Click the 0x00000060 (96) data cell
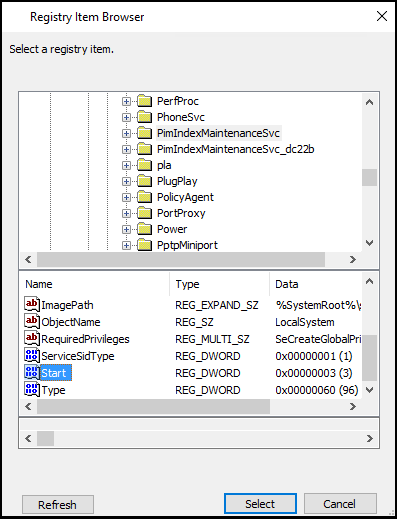Viewport: 397px width, 519px height. [x=317, y=390]
